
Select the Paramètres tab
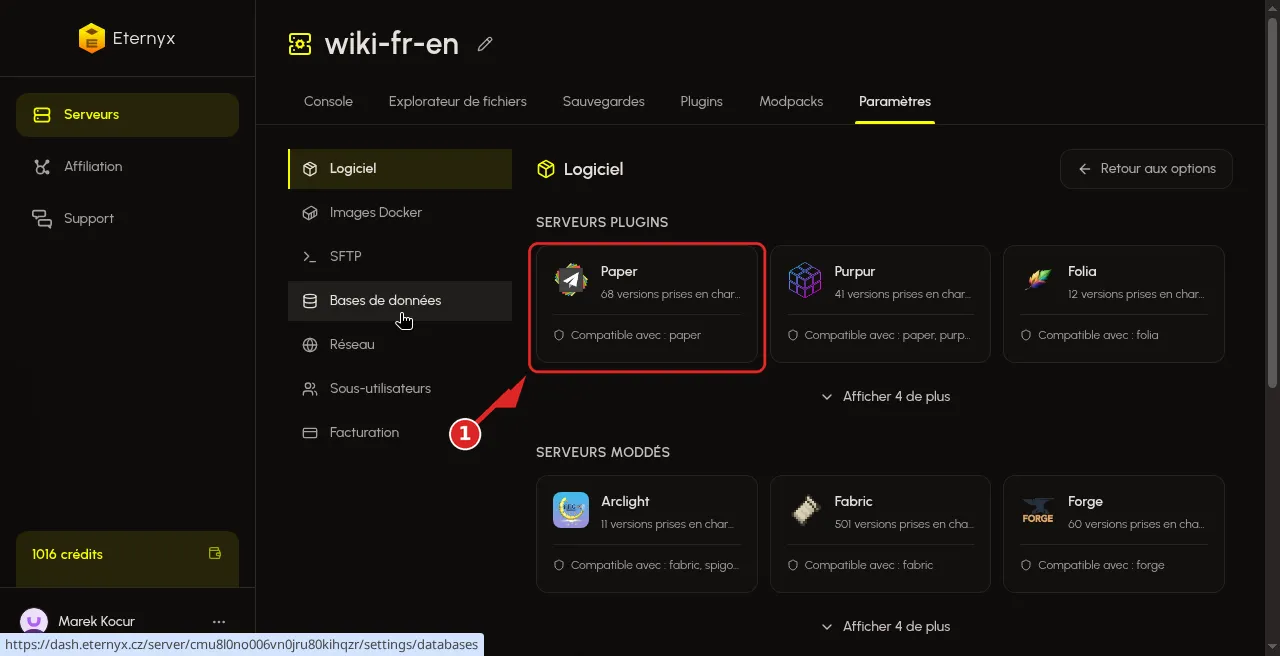pos(895,102)
